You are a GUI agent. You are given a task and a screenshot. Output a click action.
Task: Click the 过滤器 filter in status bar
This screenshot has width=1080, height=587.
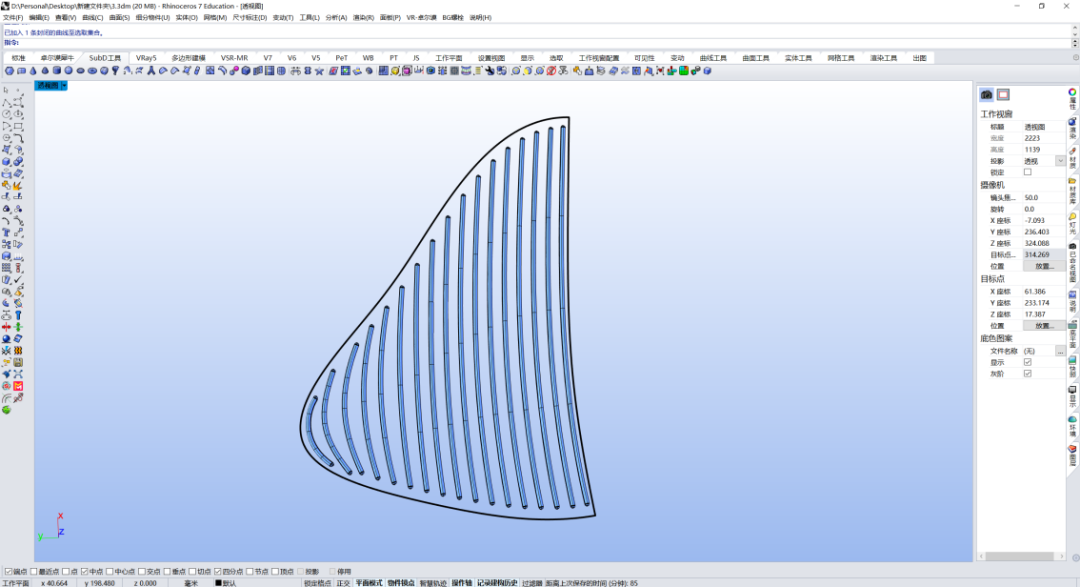[532, 583]
